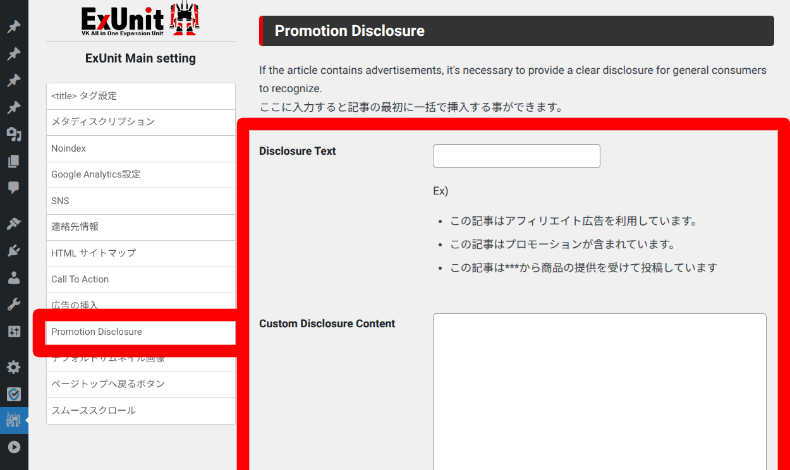Select the SNS settings item
The image size is (790, 470).
pos(140,201)
